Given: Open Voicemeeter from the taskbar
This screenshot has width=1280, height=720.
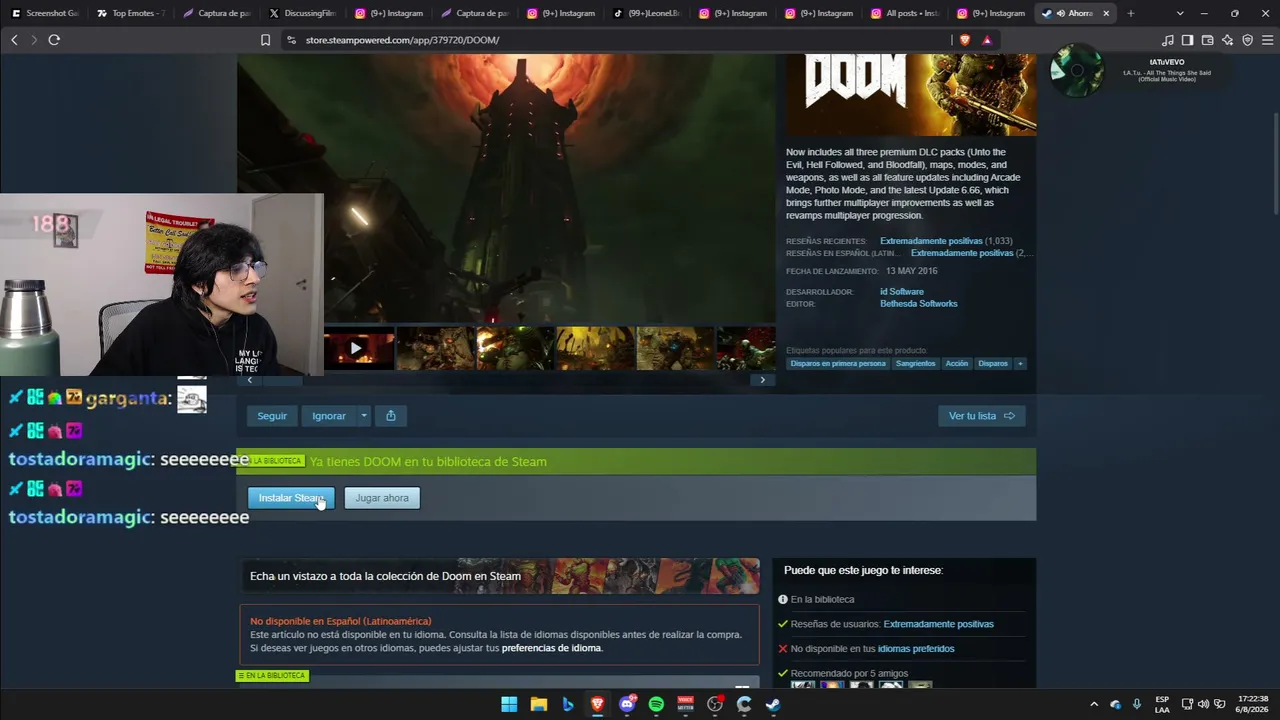Looking at the screenshot, I should (x=685, y=704).
